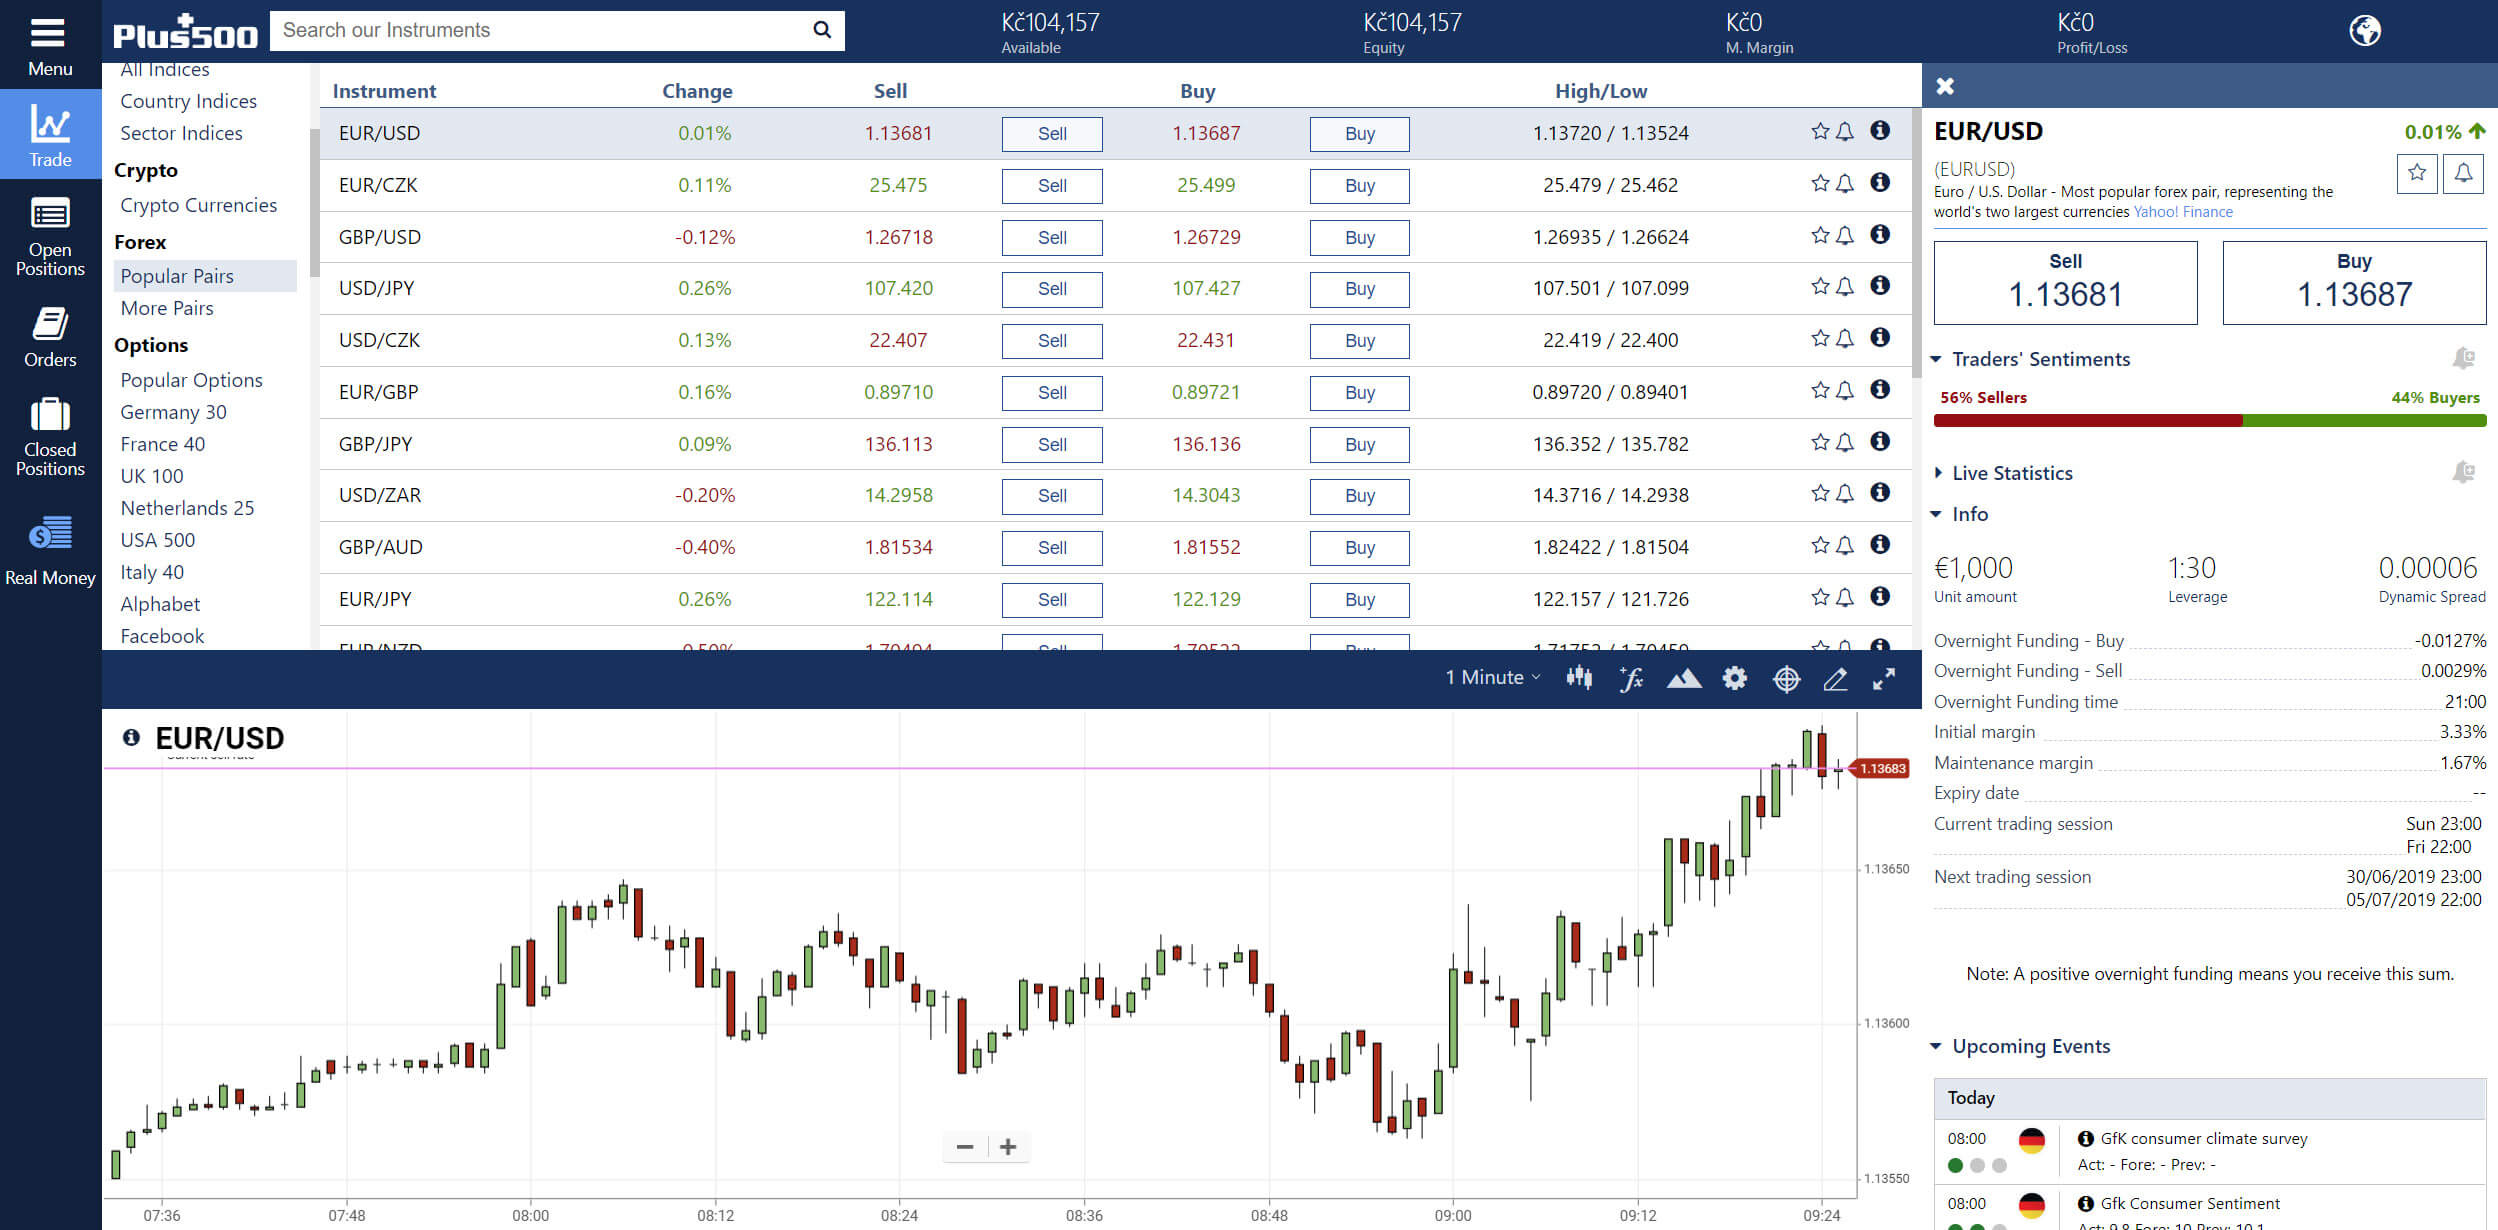Zoom out chart with minus button
The height and width of the screenshot is (1230, 2498).
click(965, 1147)
